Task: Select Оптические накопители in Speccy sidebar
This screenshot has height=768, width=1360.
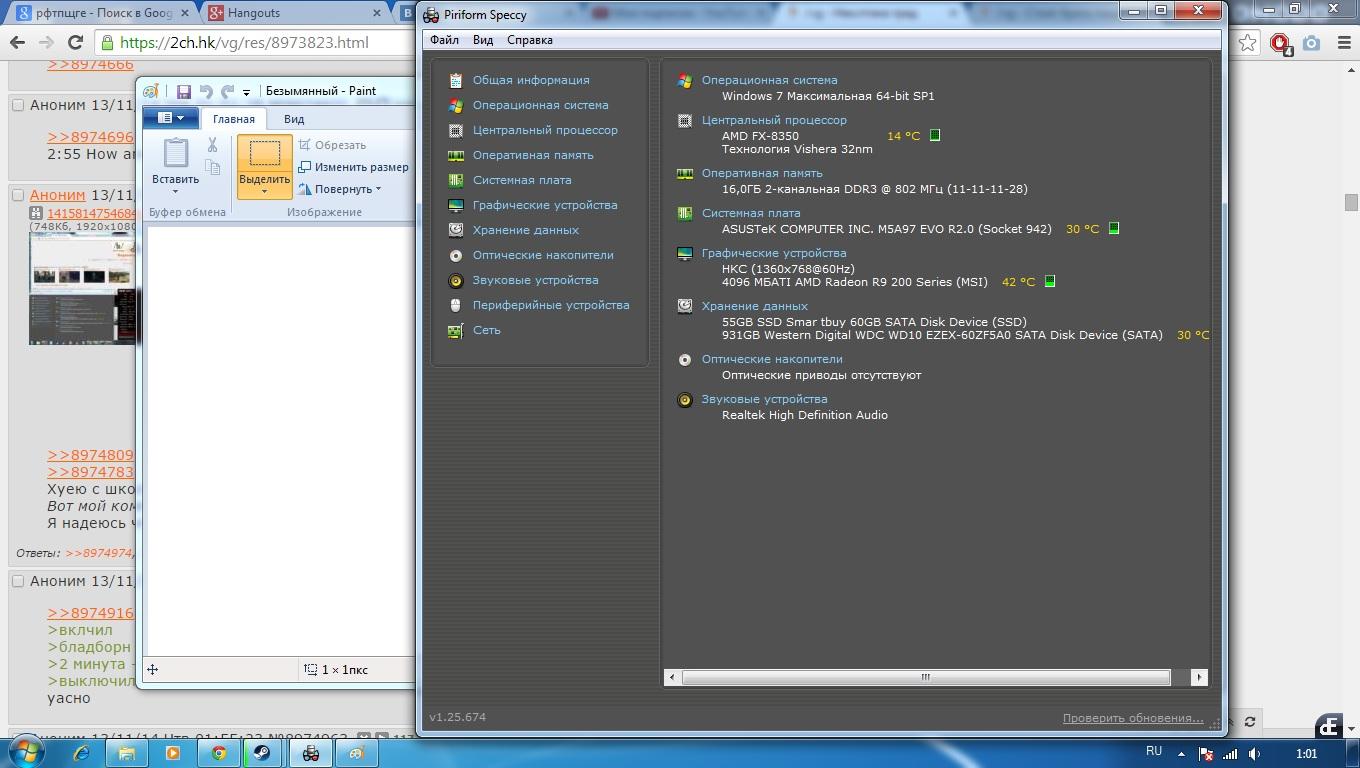Action: tap(543, 255)
